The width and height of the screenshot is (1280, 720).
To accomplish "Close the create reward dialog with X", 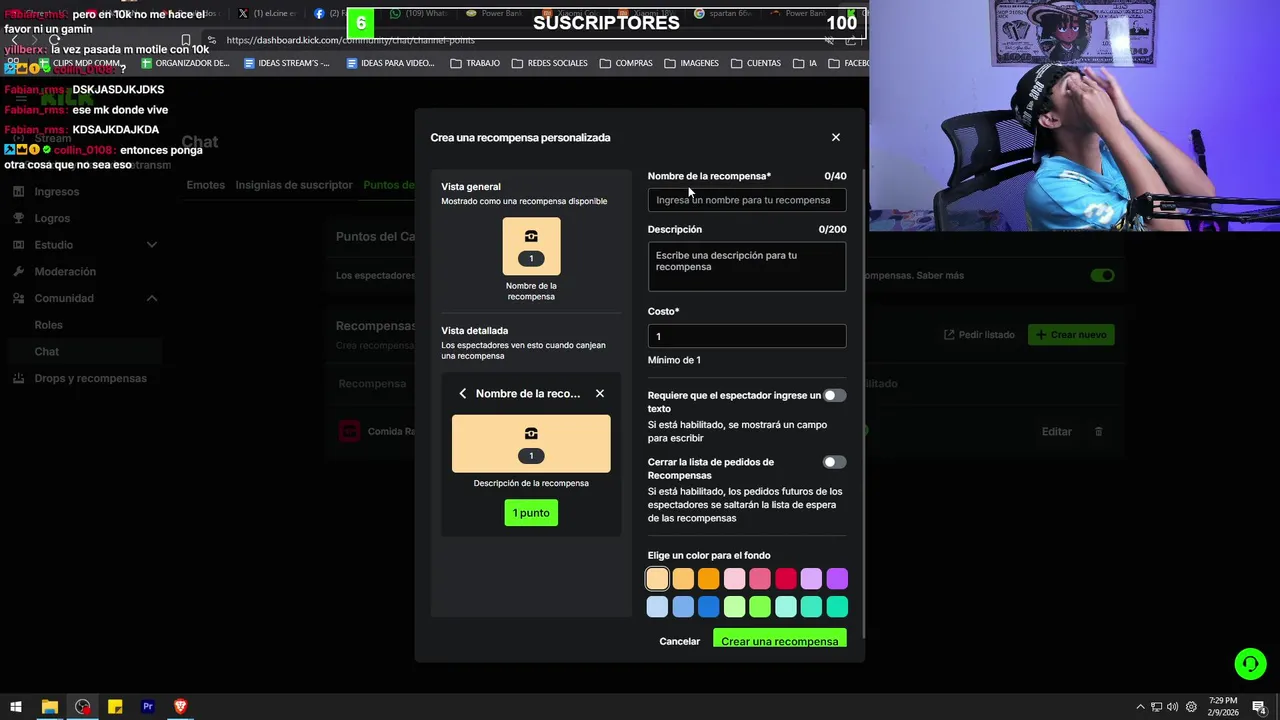I will [836, 137].
